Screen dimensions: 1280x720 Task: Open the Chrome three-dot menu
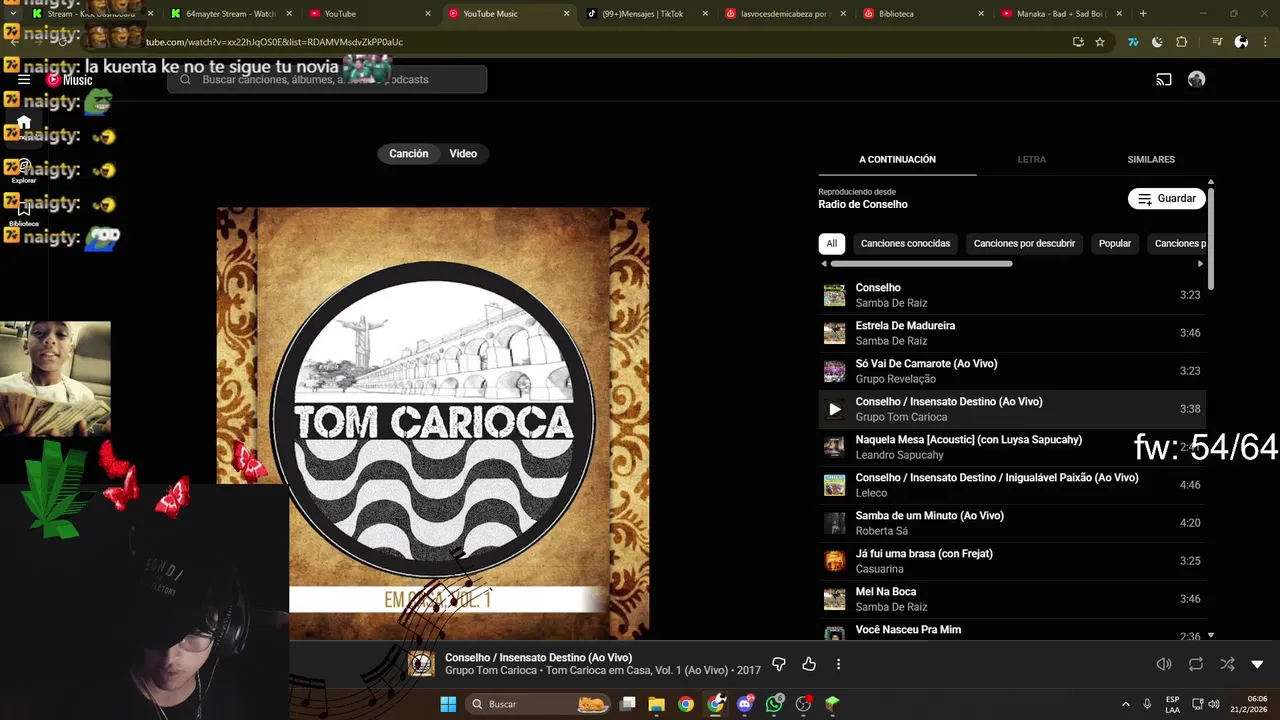1264,42
